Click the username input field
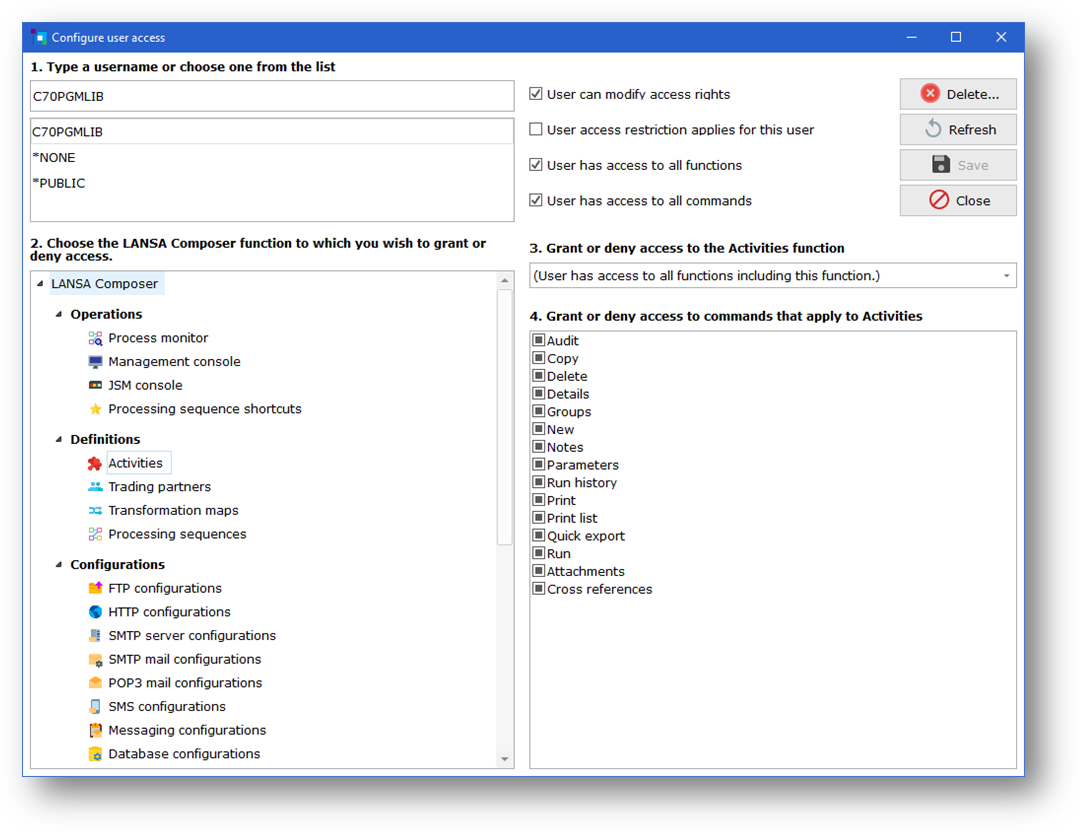The height and width of the screenshot is (832, 1080). 272,96
